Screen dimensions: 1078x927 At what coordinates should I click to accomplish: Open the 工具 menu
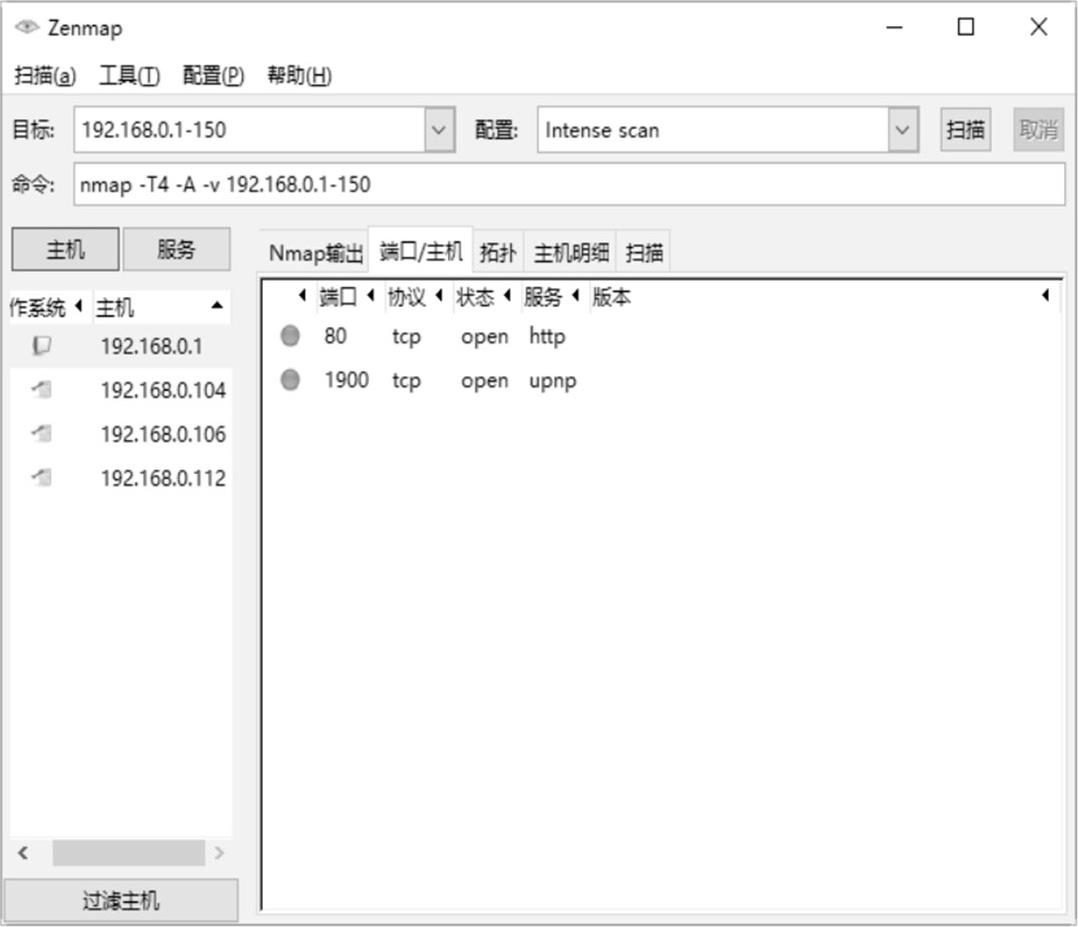pos(129,76)
